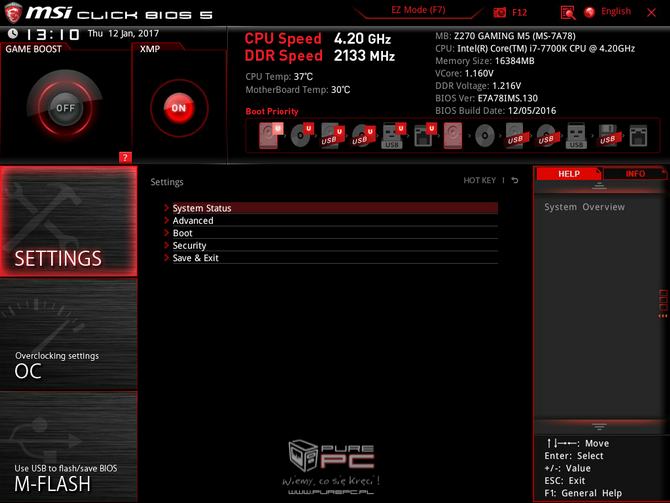Select the UEFI CD/DVD boot device icon

(301, 135)
